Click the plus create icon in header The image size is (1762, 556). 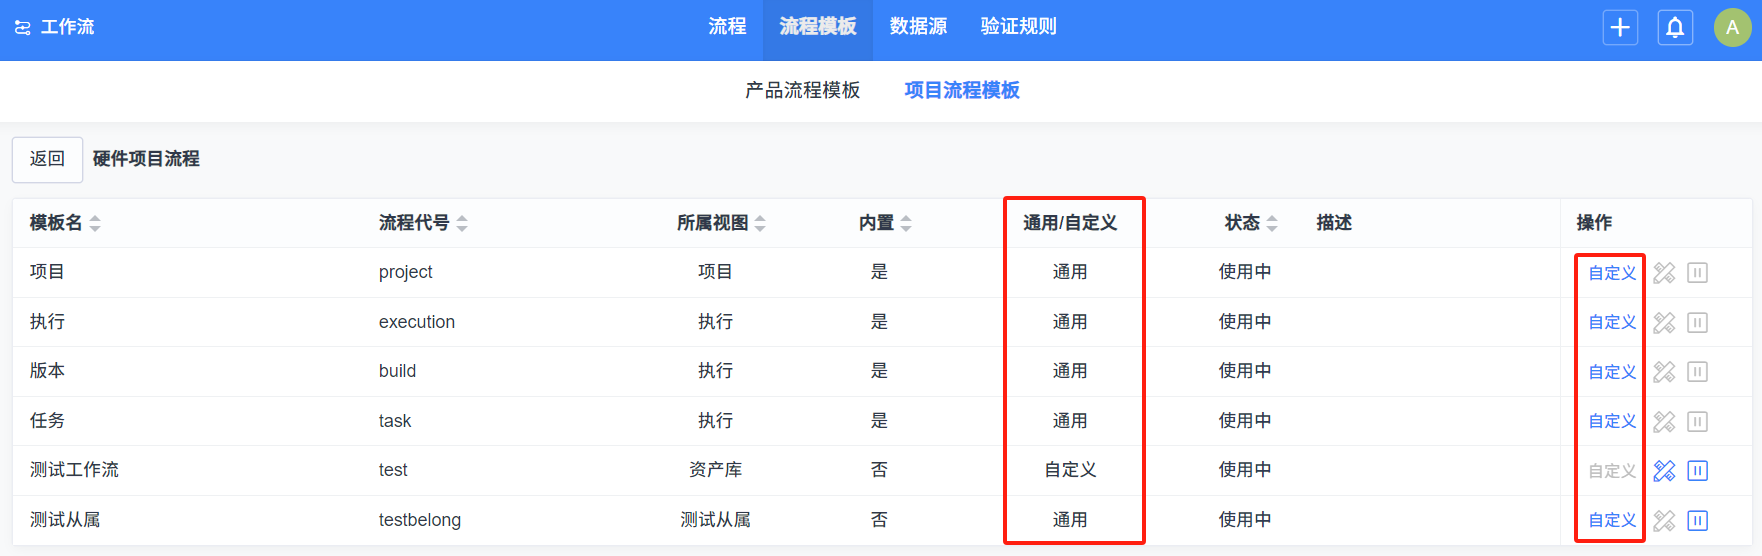pos(1620,27)
